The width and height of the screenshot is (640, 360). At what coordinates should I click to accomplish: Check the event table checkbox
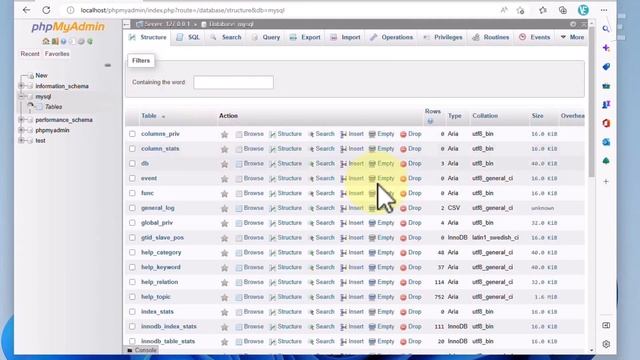click(132, 178)
